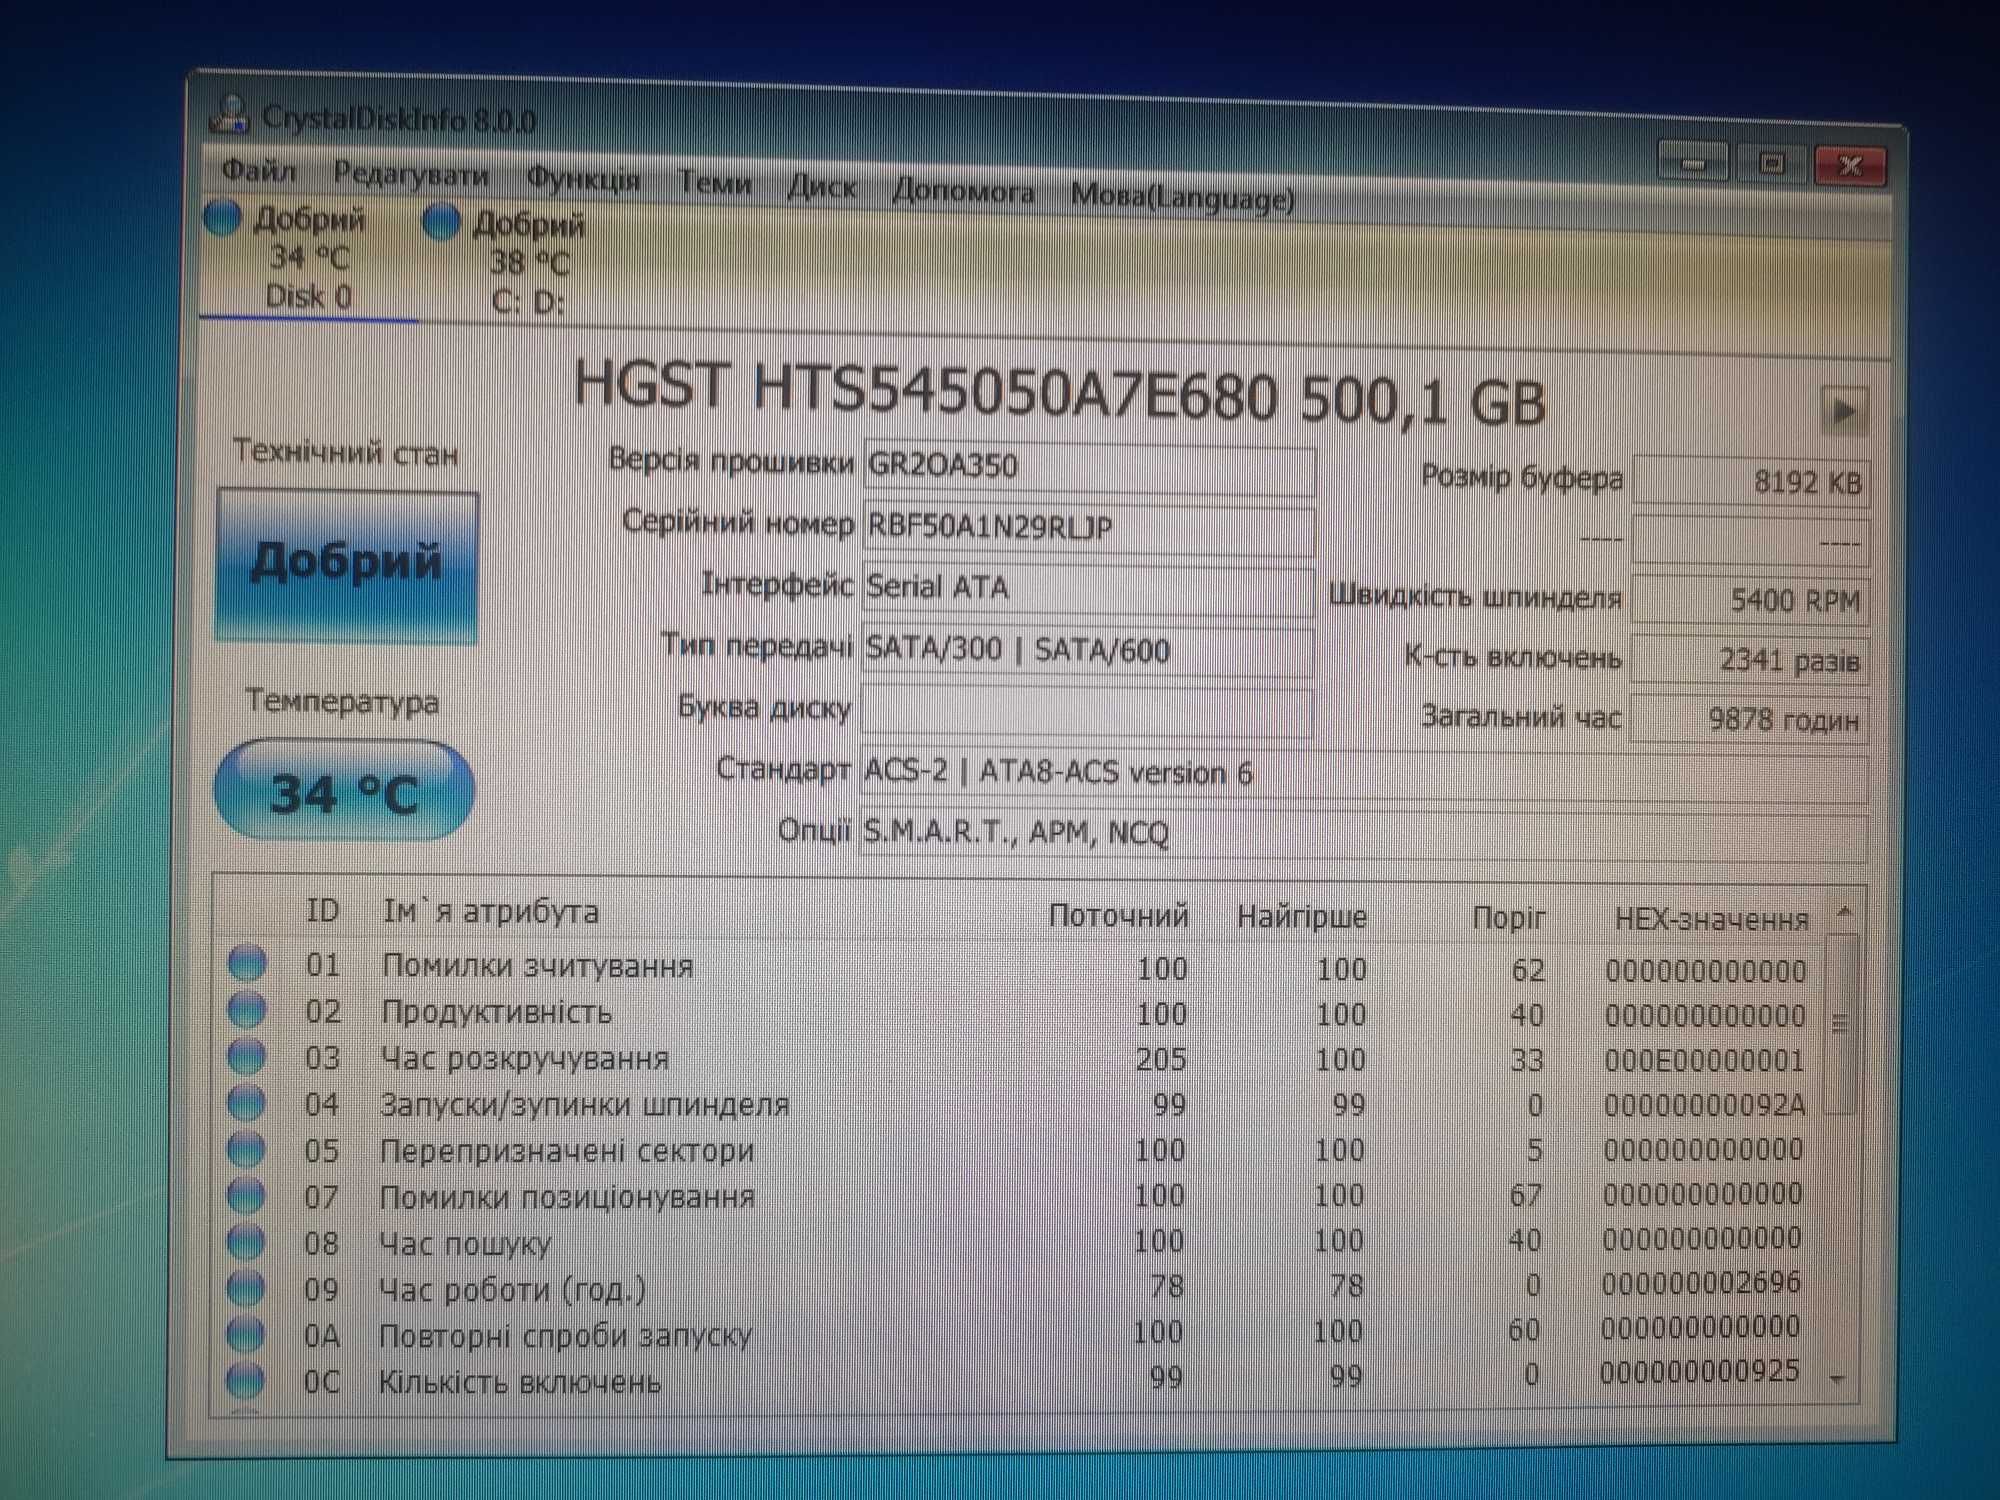This screenshot has width=2000, height=1500.
Task: Click the scrollbar down arrow
Action: (1837, 1379)
